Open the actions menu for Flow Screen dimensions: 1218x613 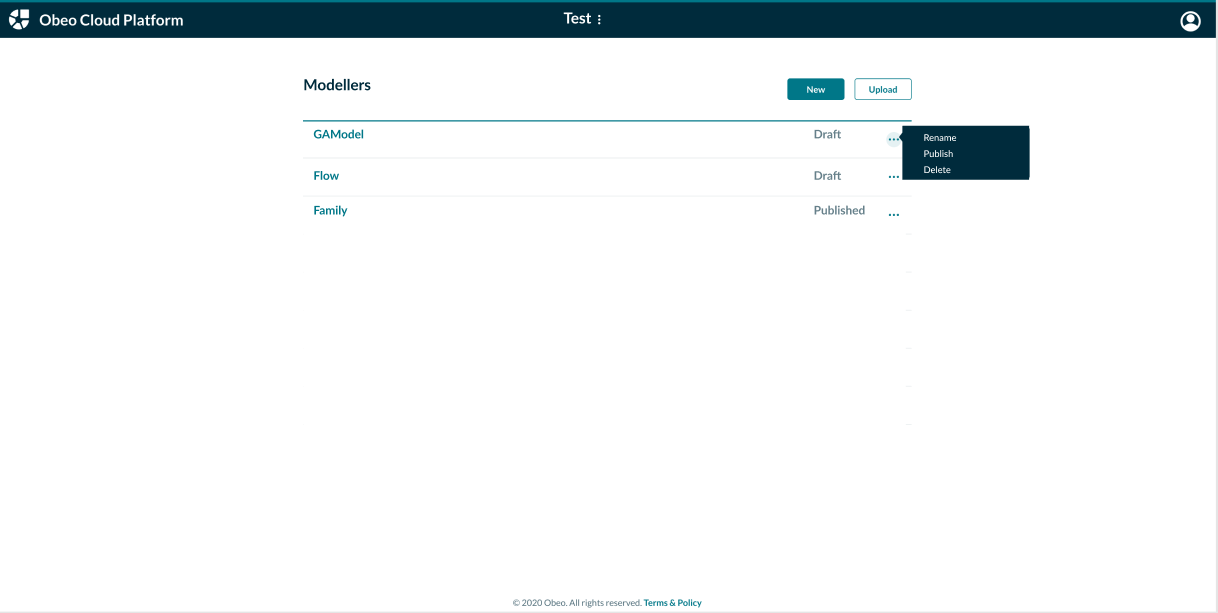(x=895, y=176)
